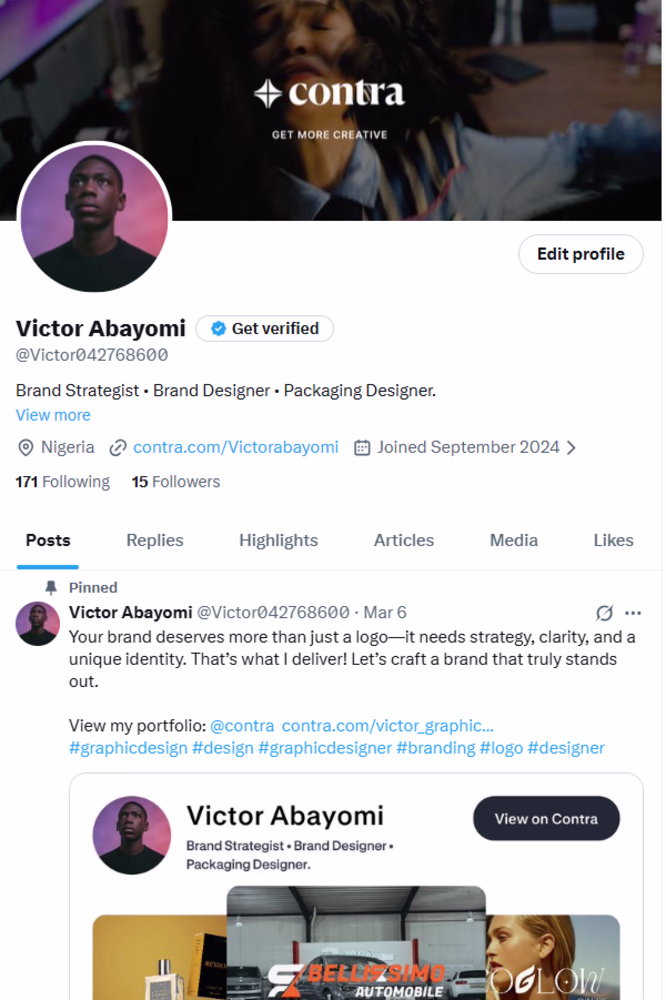Click the Grok icon on pinned post

pyautogui.click(x=604, y=613)
